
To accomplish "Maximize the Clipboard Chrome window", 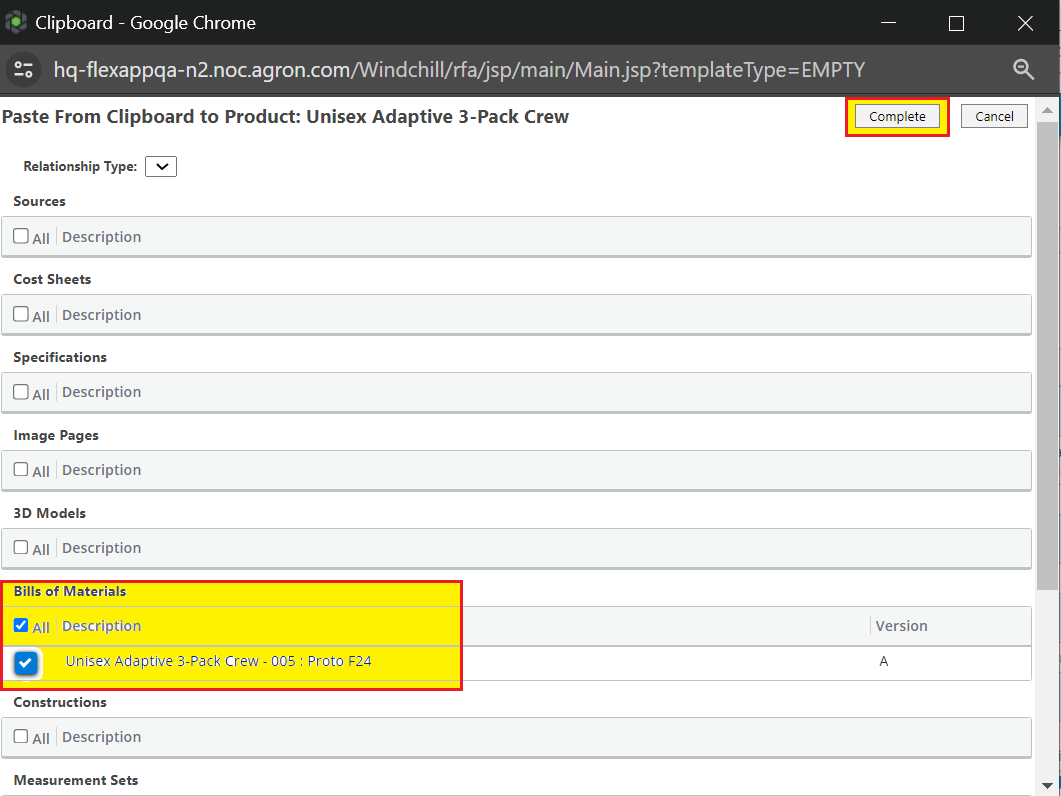I will [956, 23].
